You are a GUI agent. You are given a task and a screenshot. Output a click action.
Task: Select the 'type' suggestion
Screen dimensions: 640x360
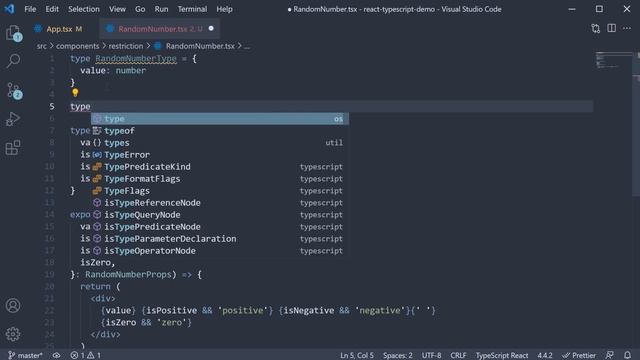pos(220,119)
